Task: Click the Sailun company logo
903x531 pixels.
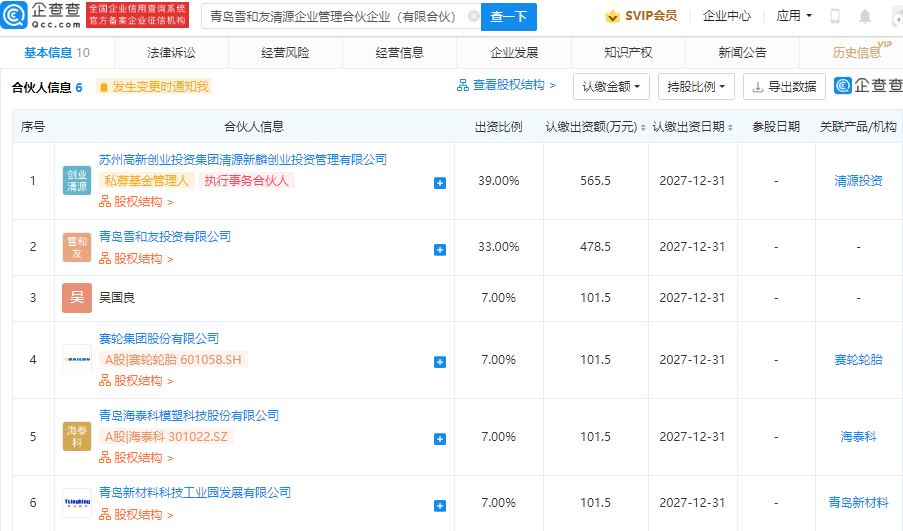Action: (x=77, y=359)
